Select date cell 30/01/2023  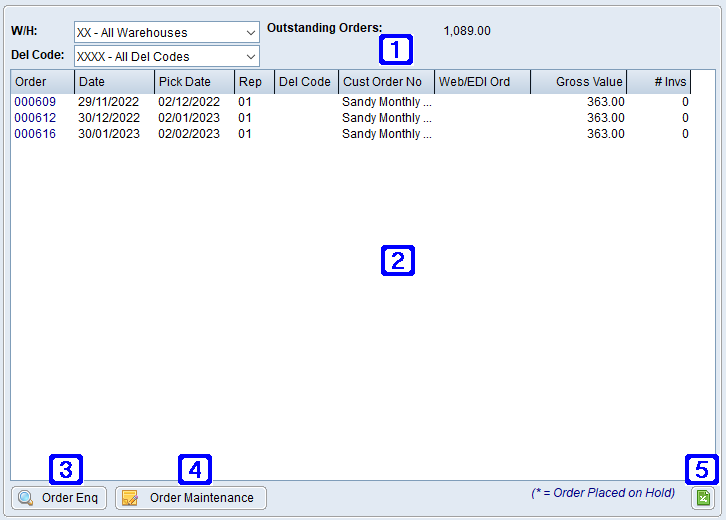[109, 134]
